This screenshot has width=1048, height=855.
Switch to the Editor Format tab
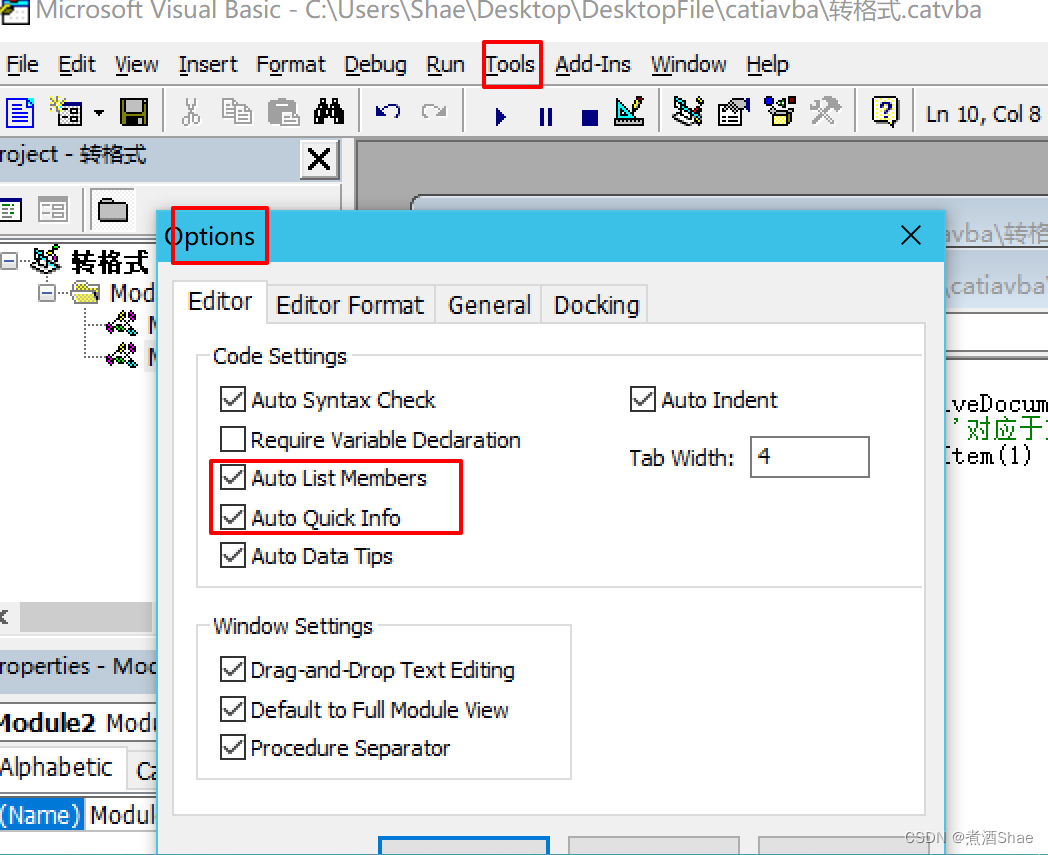[350, 305]
